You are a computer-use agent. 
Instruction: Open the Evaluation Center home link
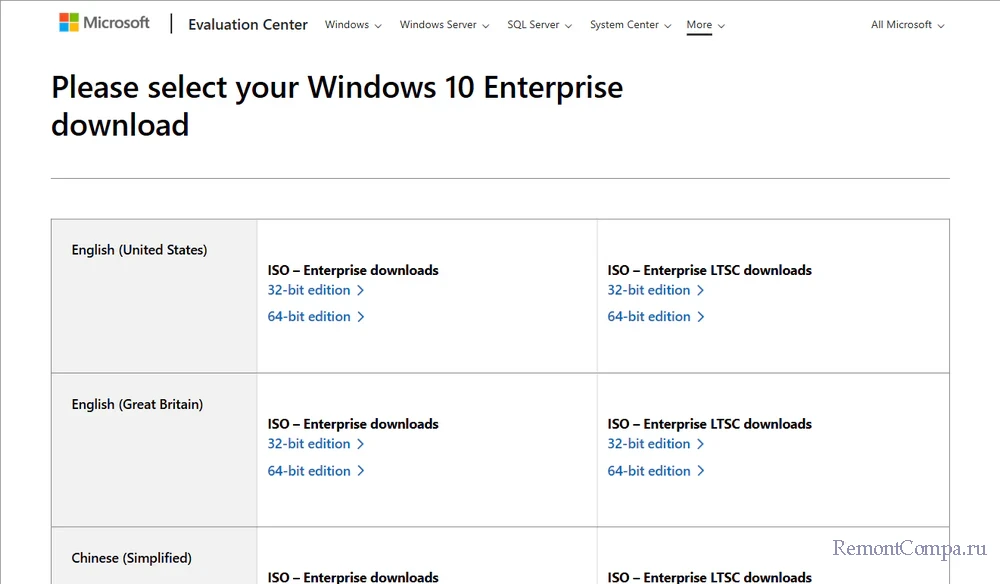[248, 24]
